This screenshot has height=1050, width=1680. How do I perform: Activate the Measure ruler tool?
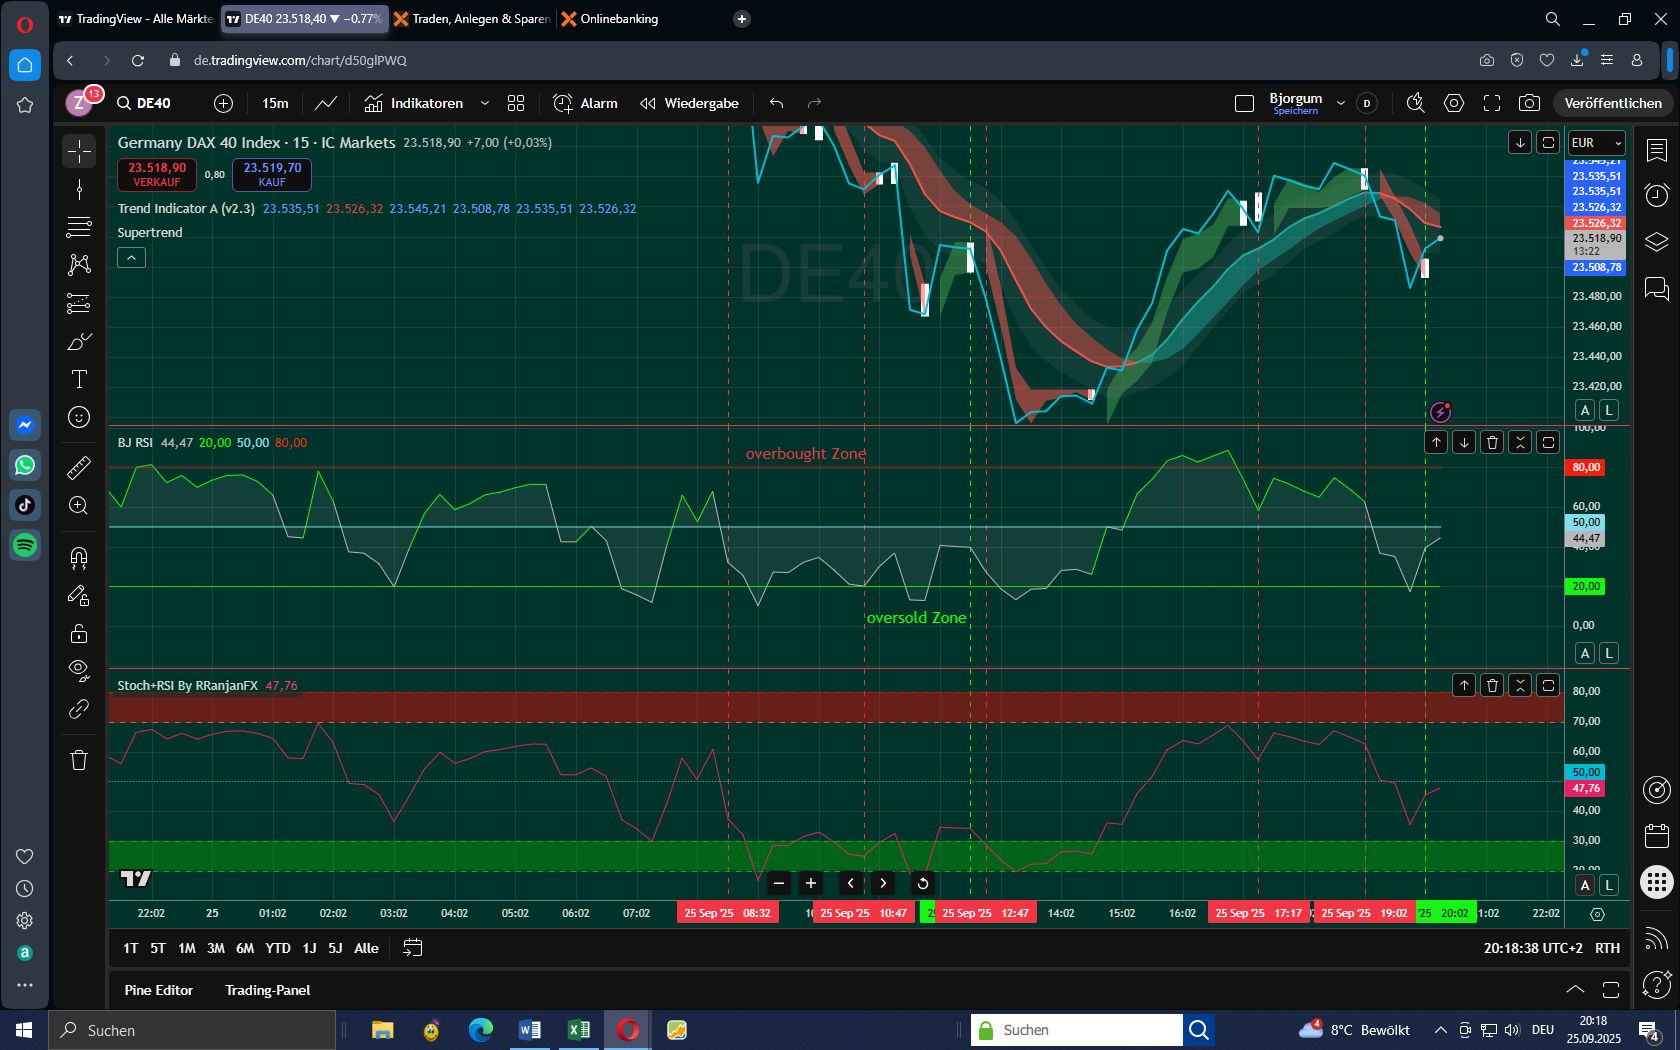pyautogui.click(x=79, y=467)
